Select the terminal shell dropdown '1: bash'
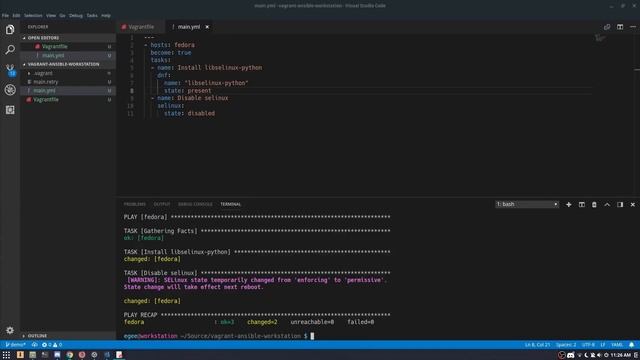This screenshot has height=360, width=640. tap(527, 204)
